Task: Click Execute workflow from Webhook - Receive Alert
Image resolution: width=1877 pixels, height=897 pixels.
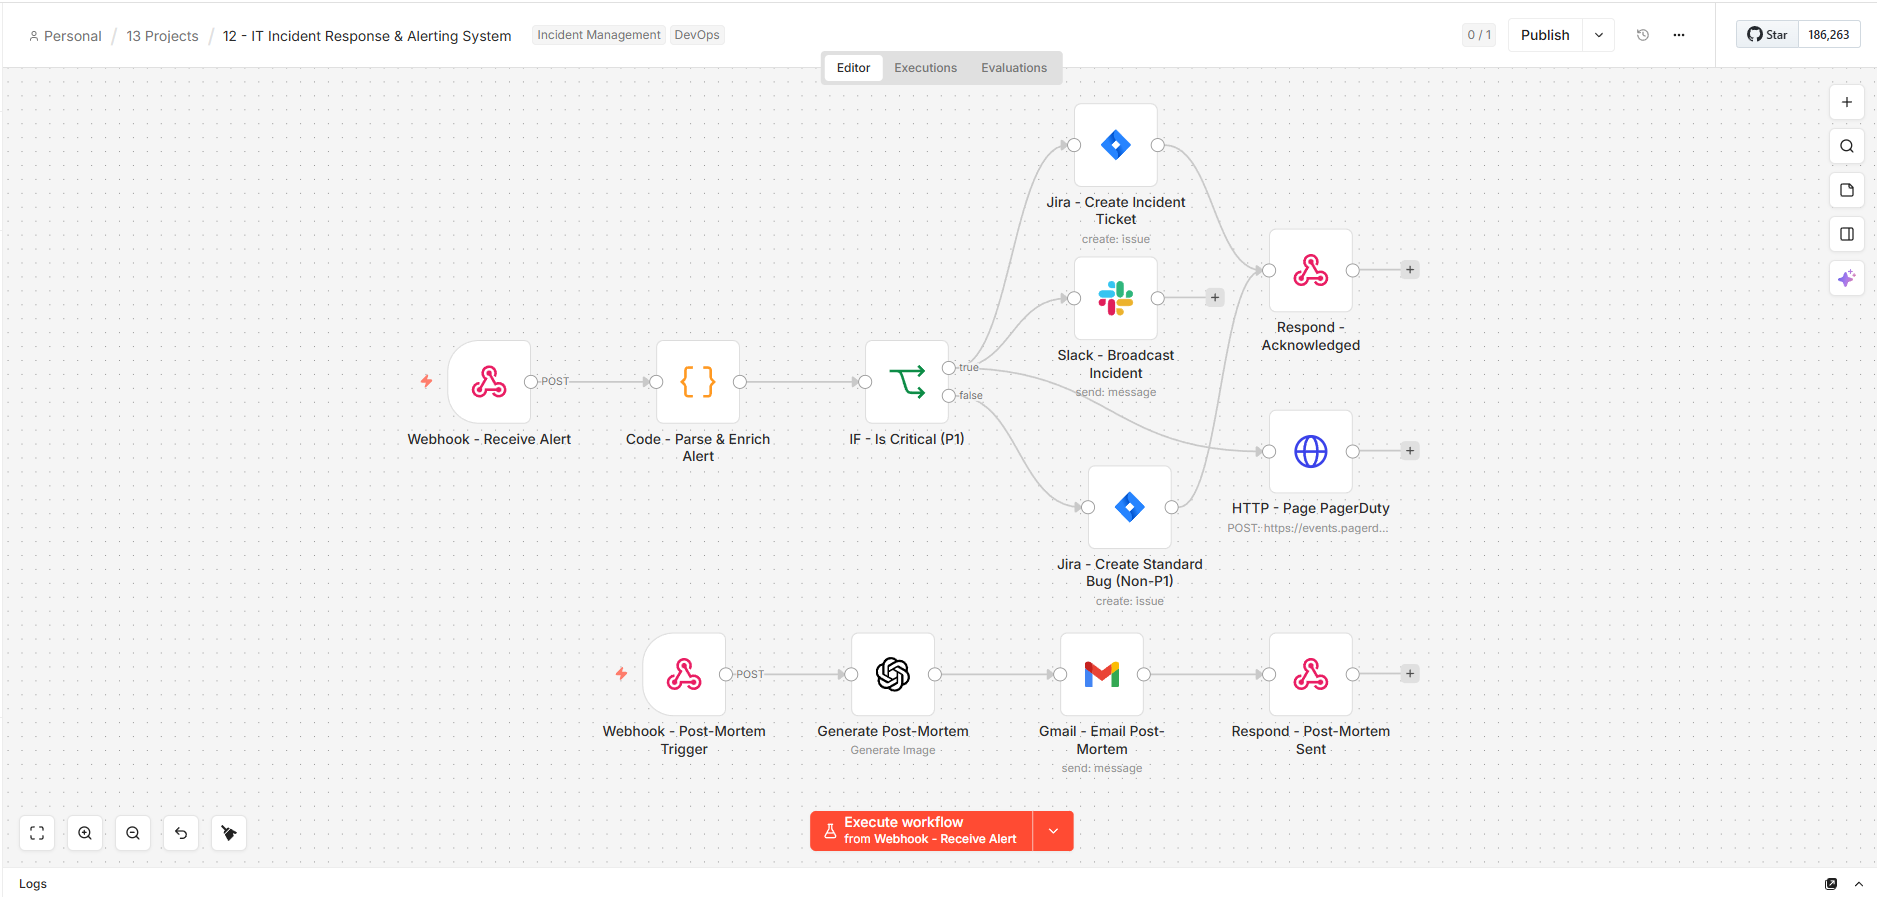Action: tap(921, 831)
